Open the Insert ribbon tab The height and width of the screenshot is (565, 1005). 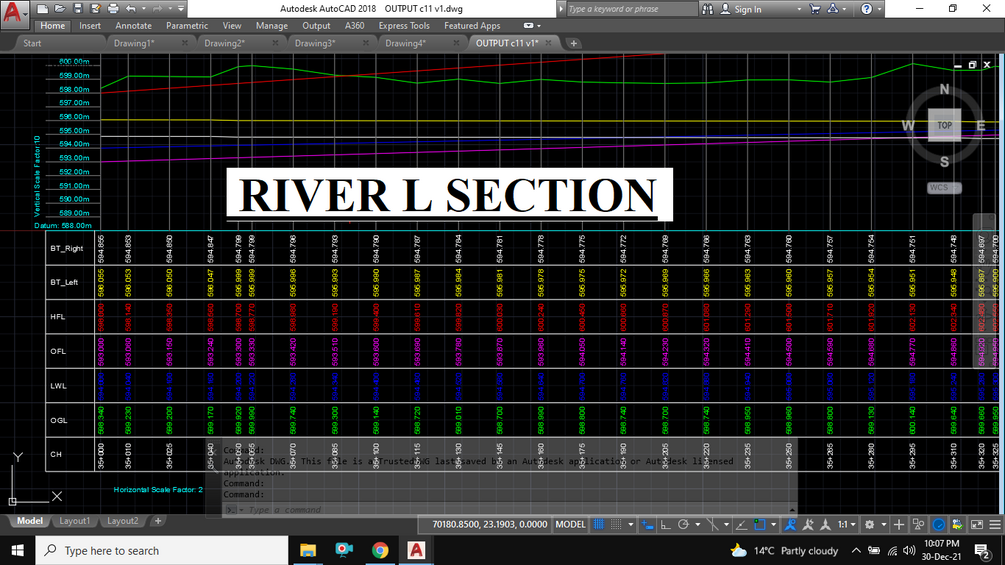[x=90, y=26]
